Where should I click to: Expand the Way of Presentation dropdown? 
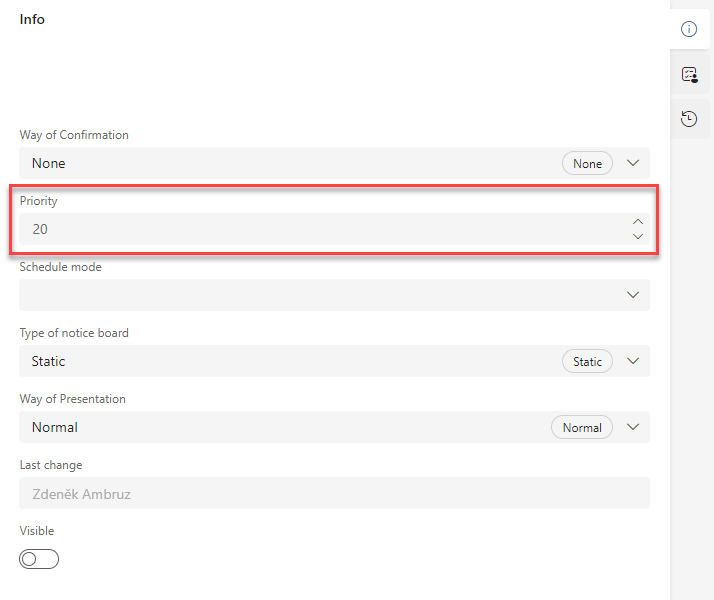pyautogui.click(x=633, y=427)
